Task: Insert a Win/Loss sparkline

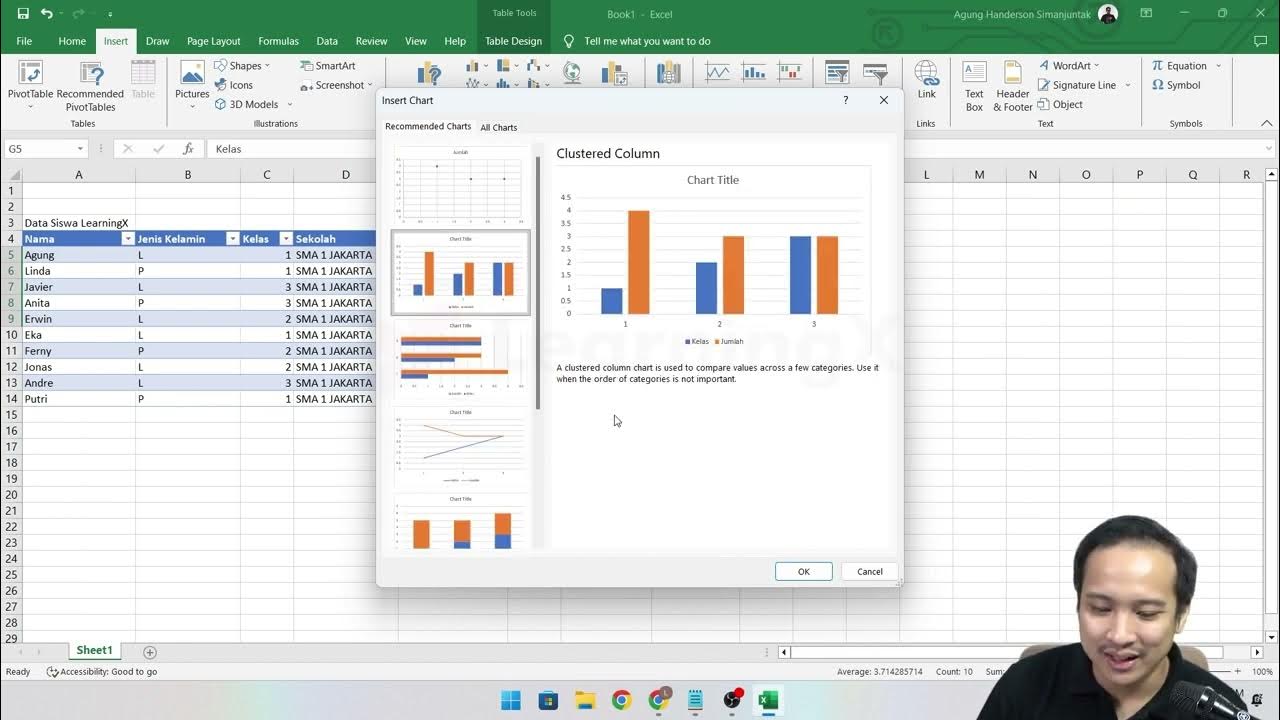Action: click(790, 73)
